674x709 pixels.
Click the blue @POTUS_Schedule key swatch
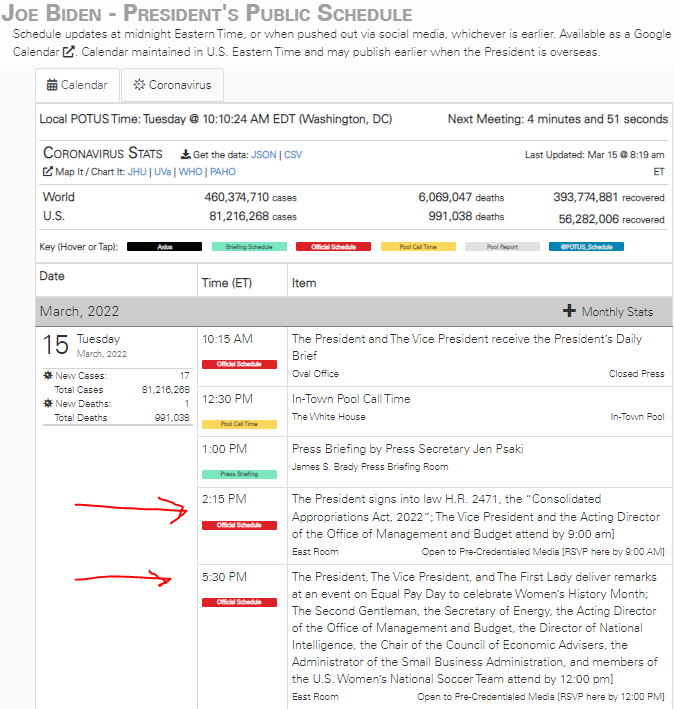(x=586, y=246)
